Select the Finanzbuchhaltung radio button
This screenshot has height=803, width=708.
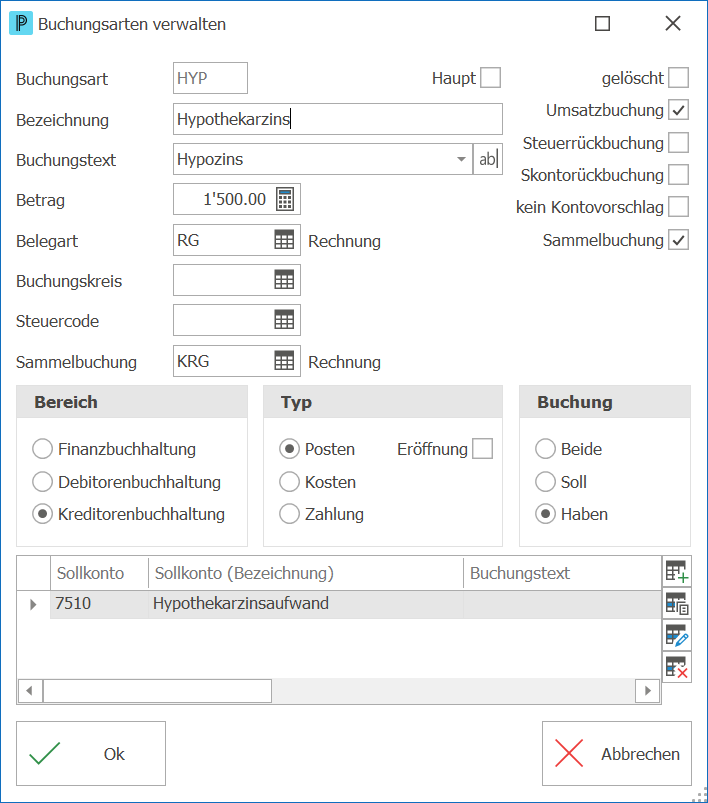43,449
